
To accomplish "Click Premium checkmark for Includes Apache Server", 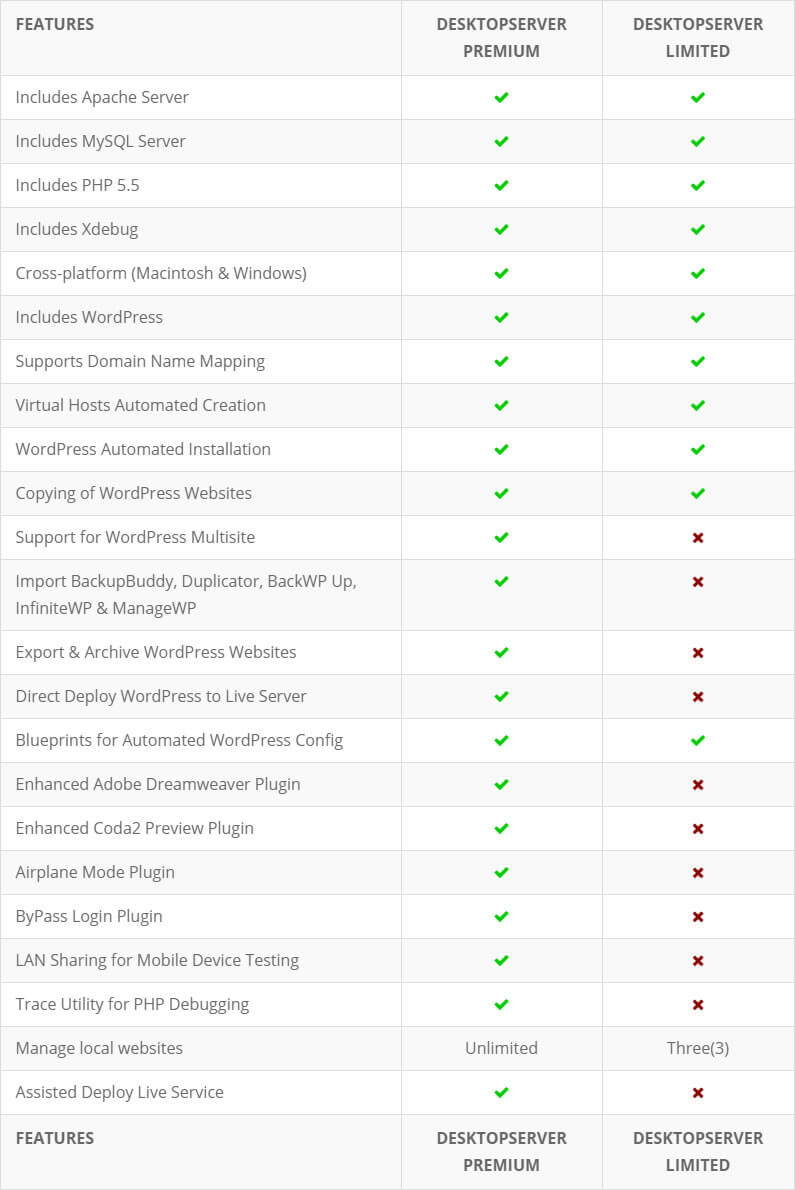I will point(501,97).
